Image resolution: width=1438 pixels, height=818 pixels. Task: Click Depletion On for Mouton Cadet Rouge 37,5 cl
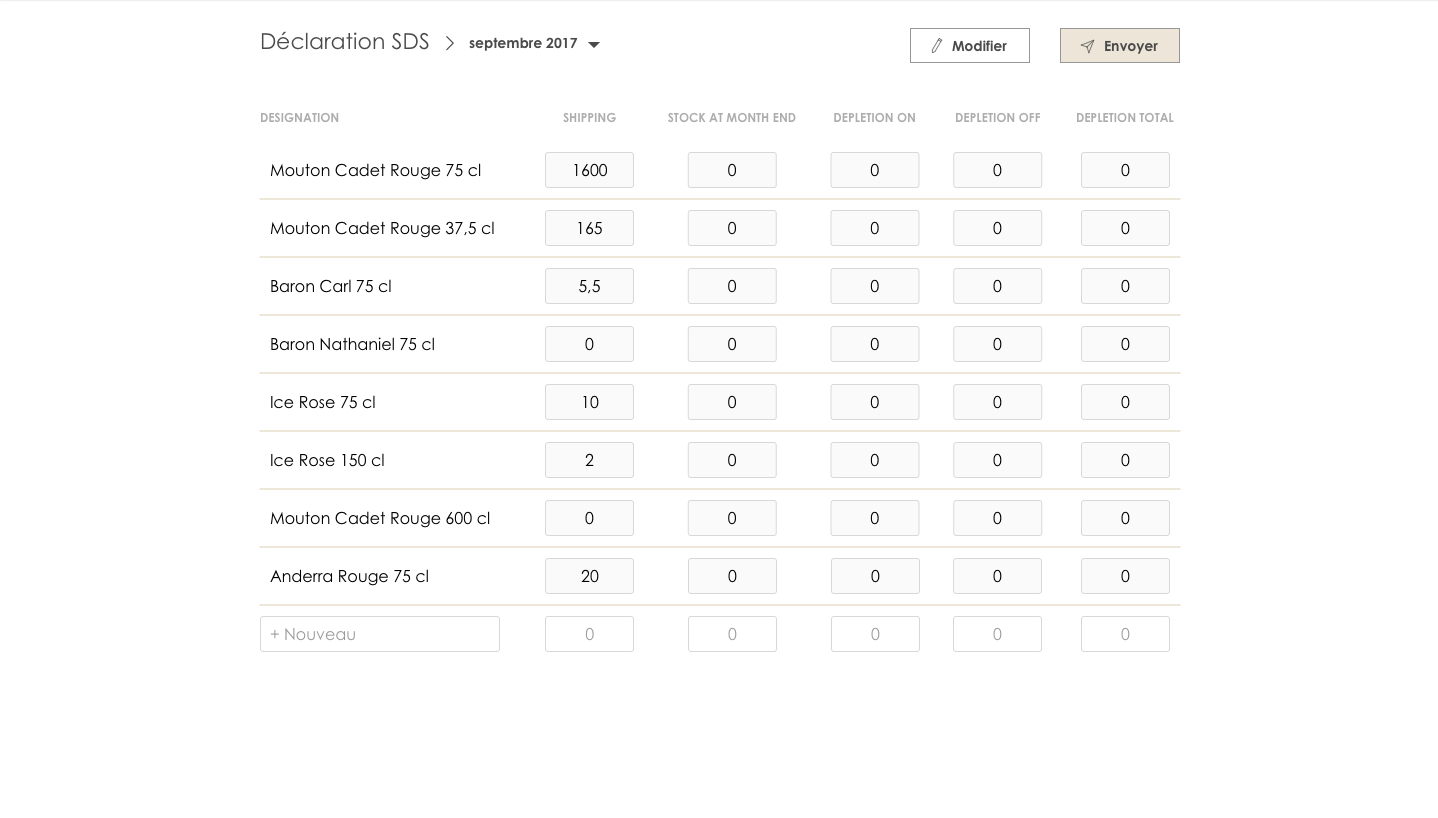875,228
